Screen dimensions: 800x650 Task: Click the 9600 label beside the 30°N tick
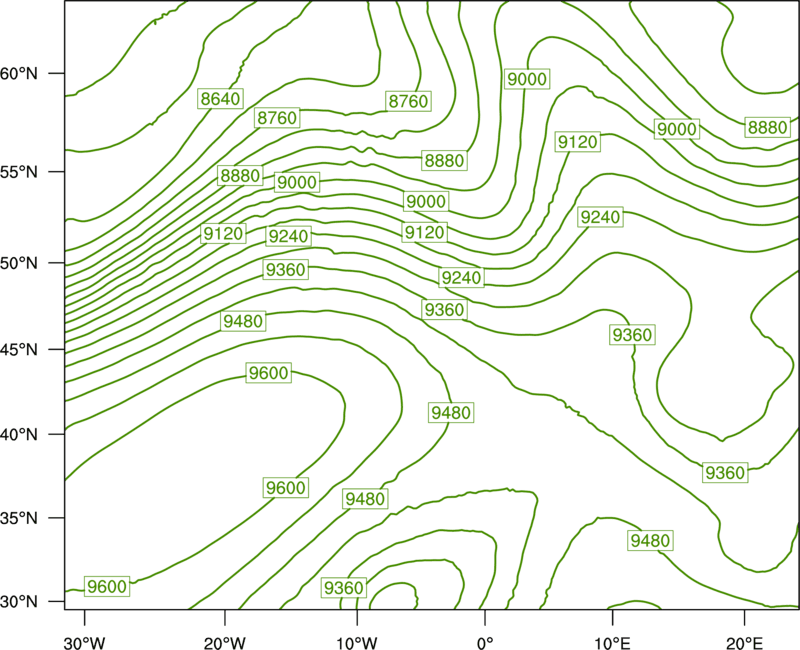(107, 586)
